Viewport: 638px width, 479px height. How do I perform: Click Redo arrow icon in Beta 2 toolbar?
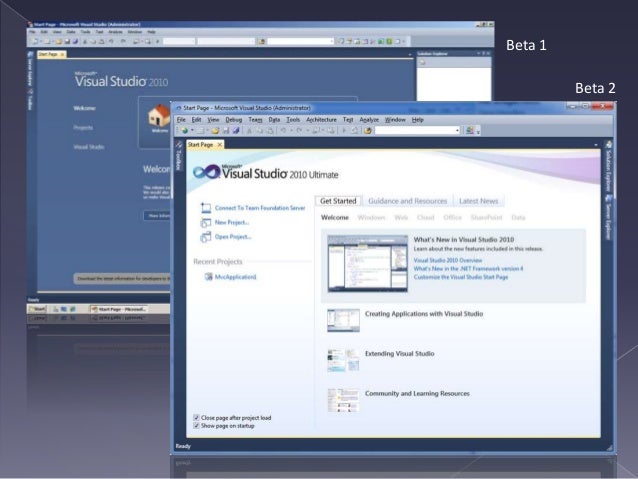[299, 131]
